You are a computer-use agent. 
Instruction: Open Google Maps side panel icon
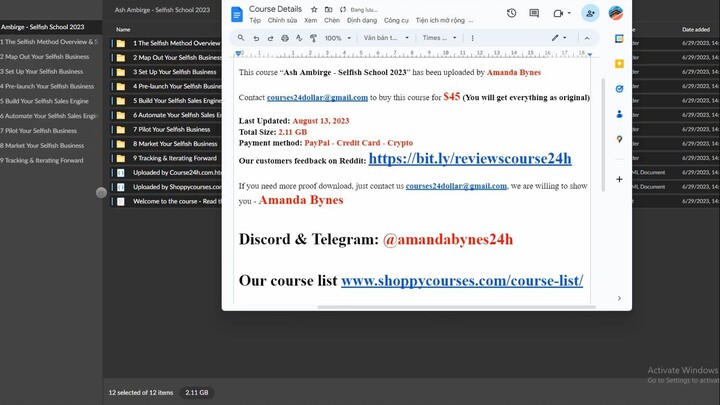tap(619, 139)
